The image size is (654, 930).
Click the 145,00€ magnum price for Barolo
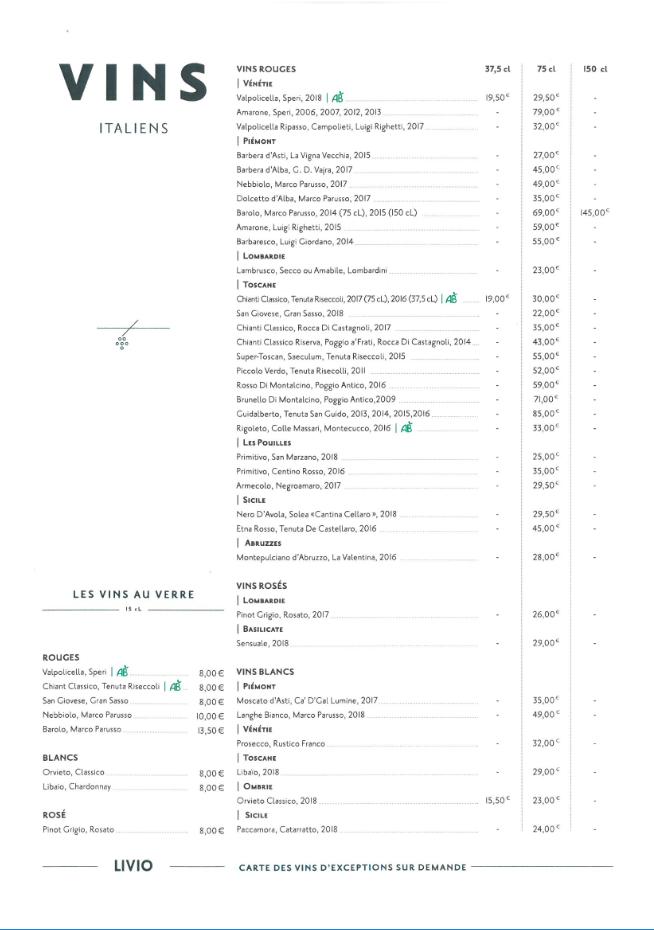coord(595,212)
